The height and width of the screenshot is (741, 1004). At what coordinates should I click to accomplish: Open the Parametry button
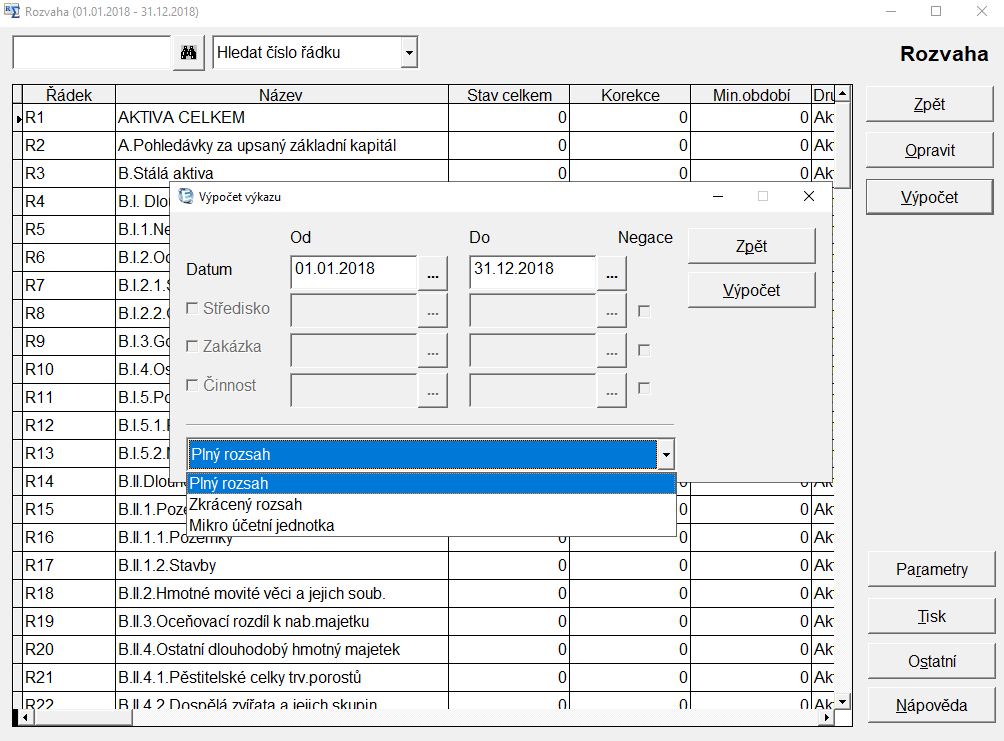click(931, 569)
